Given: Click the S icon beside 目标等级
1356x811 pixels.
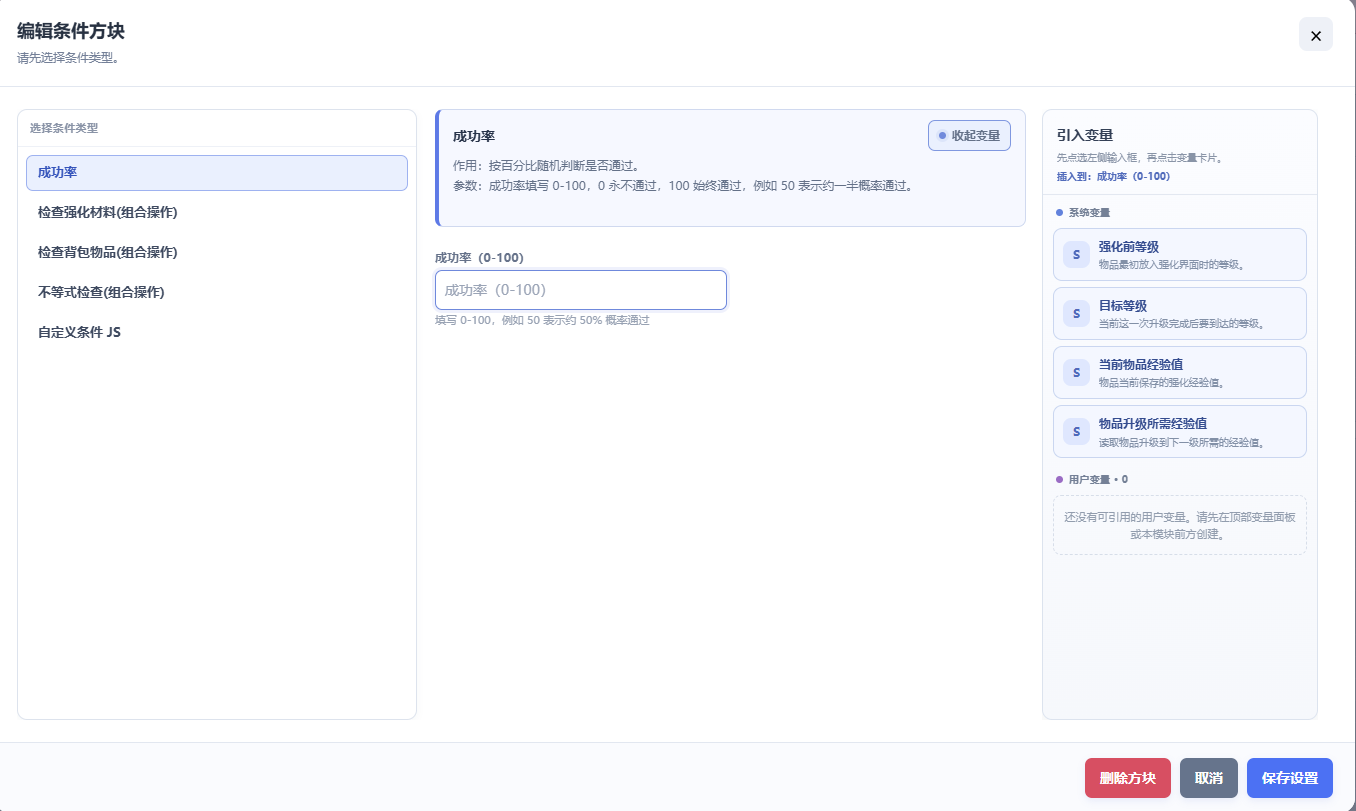Looking at the screenshot, I should tap(1076, 314).
